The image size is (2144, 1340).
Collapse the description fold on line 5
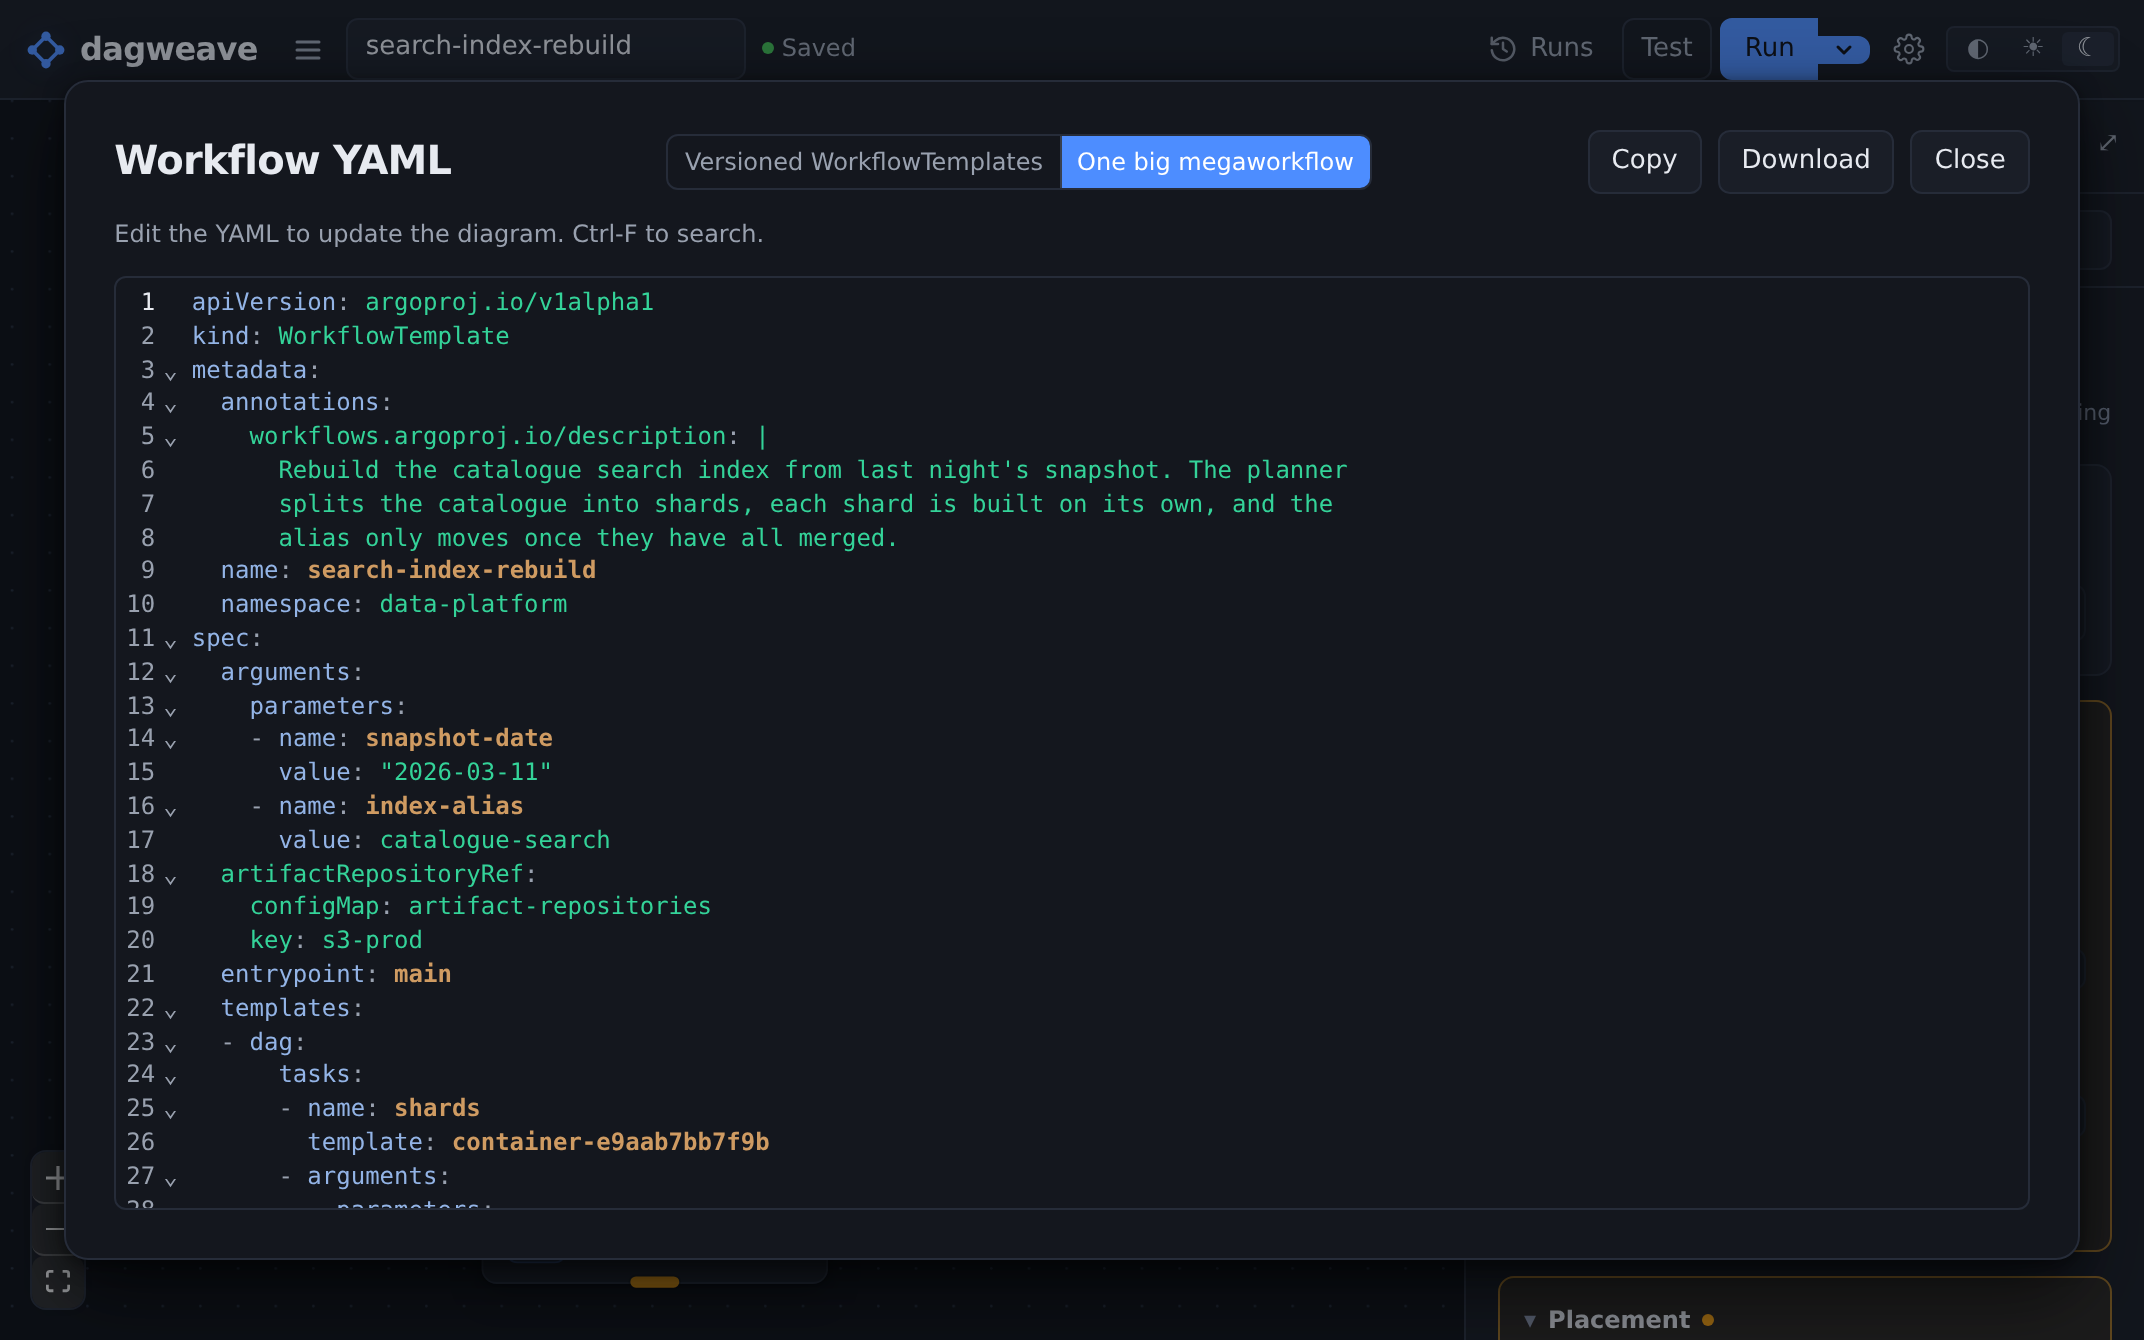point(171,440)
